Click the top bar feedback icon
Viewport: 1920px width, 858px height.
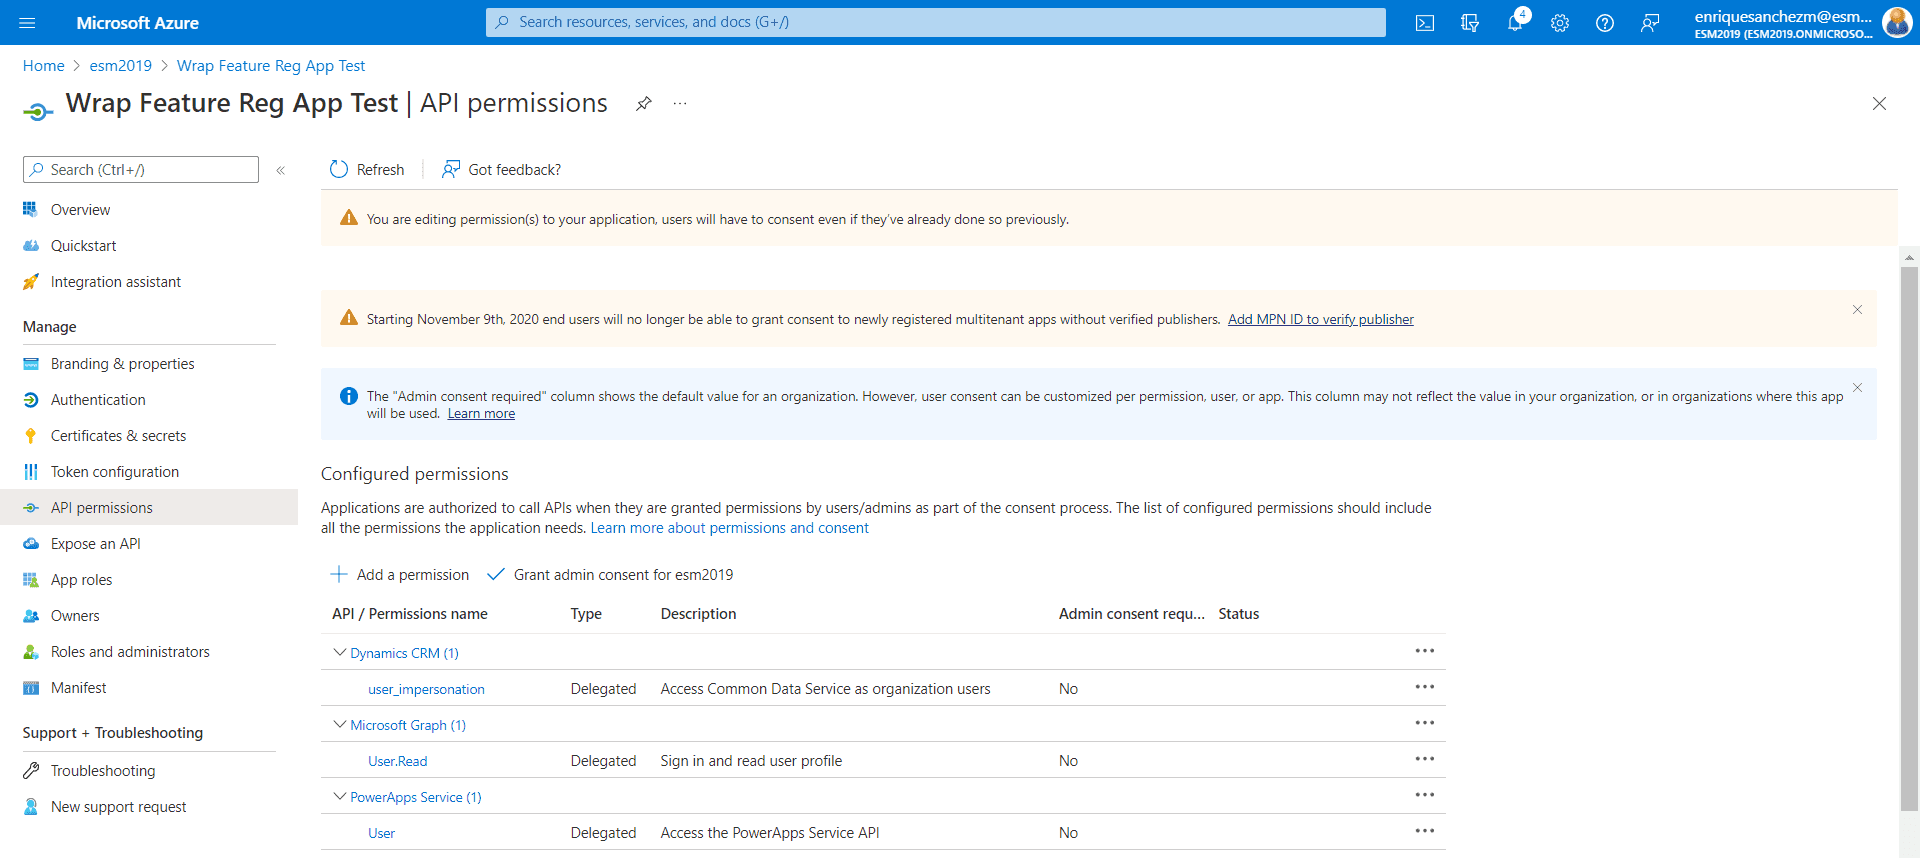(x=1650, y=22)
